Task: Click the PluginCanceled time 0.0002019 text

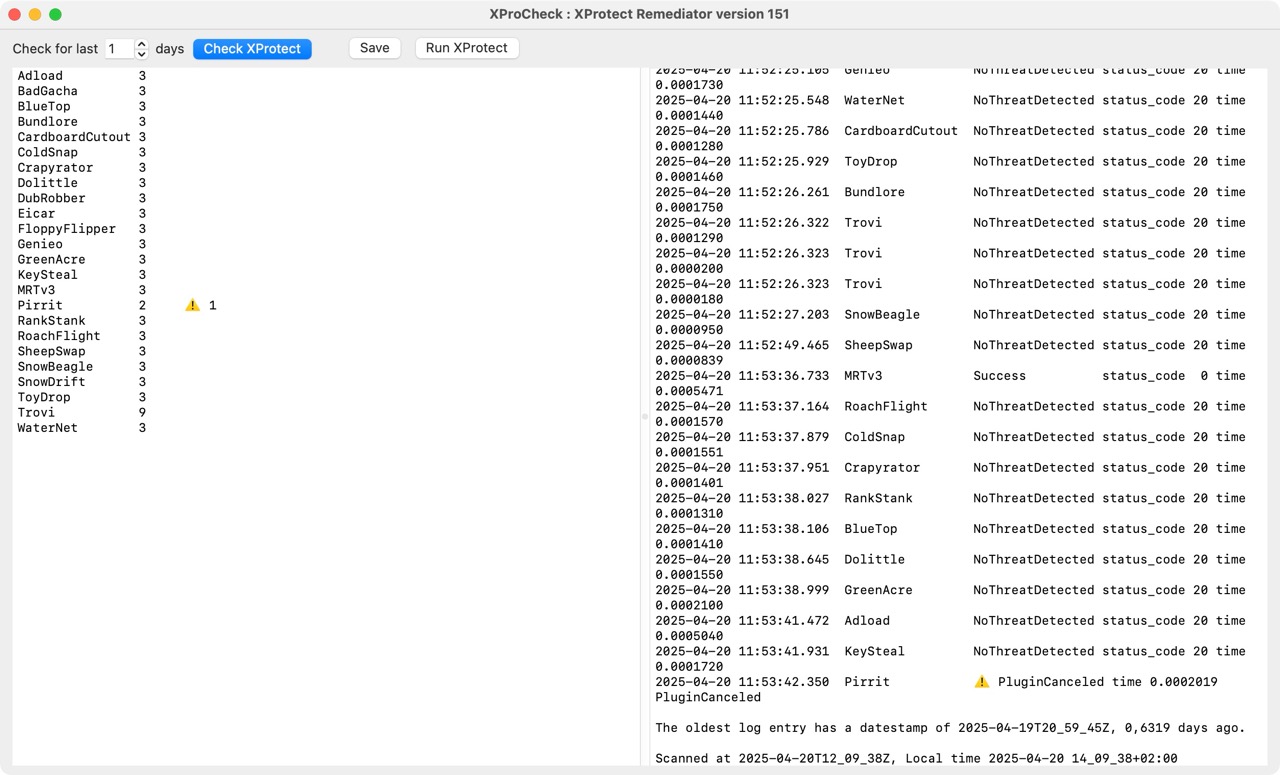Action: tap(1108, 682)
